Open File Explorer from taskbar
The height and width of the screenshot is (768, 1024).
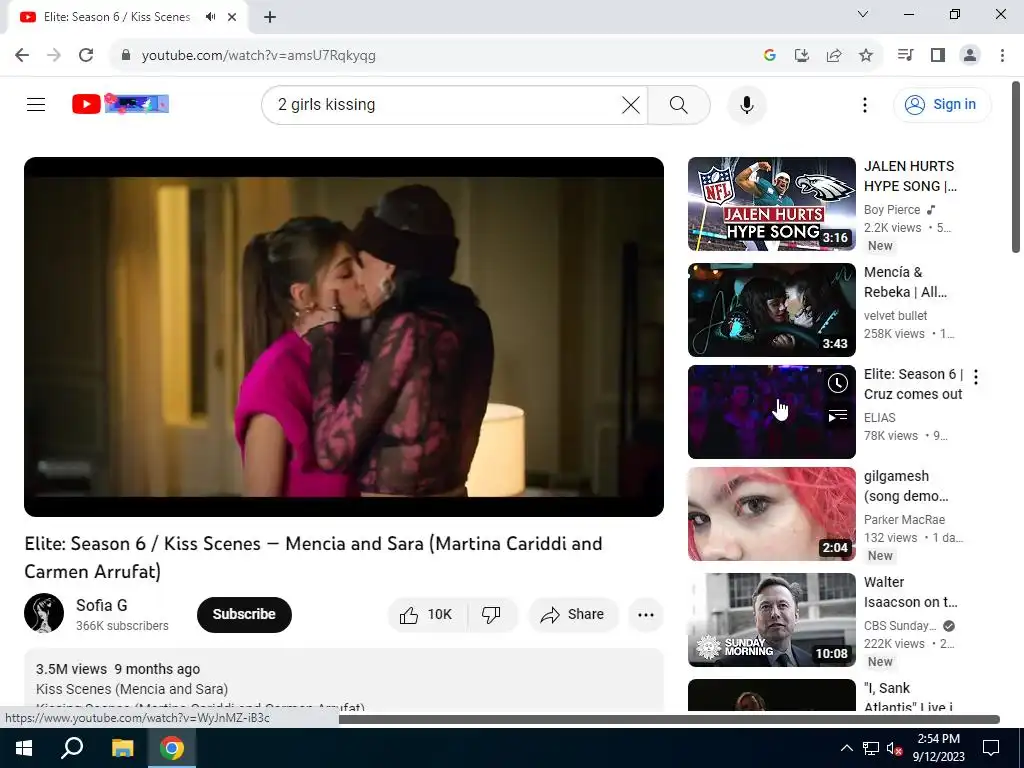(x=122, y=748)
